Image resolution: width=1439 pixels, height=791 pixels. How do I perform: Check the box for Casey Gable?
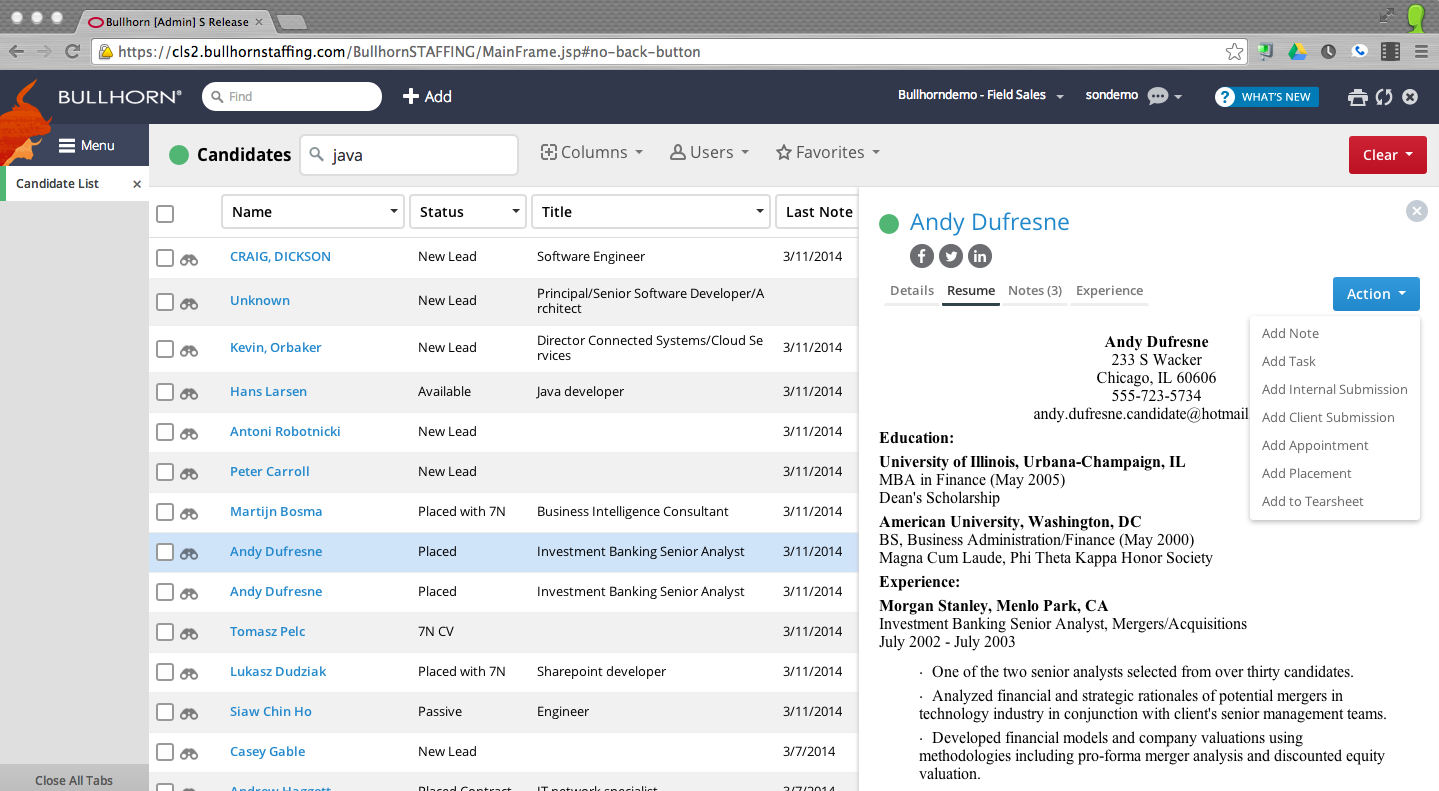[165, 753]
